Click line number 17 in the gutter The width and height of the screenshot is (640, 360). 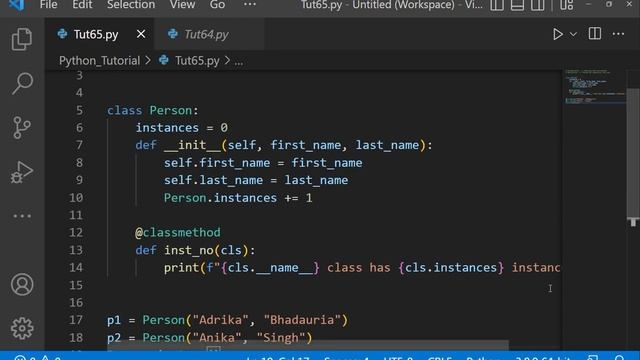tap(76, 320)
